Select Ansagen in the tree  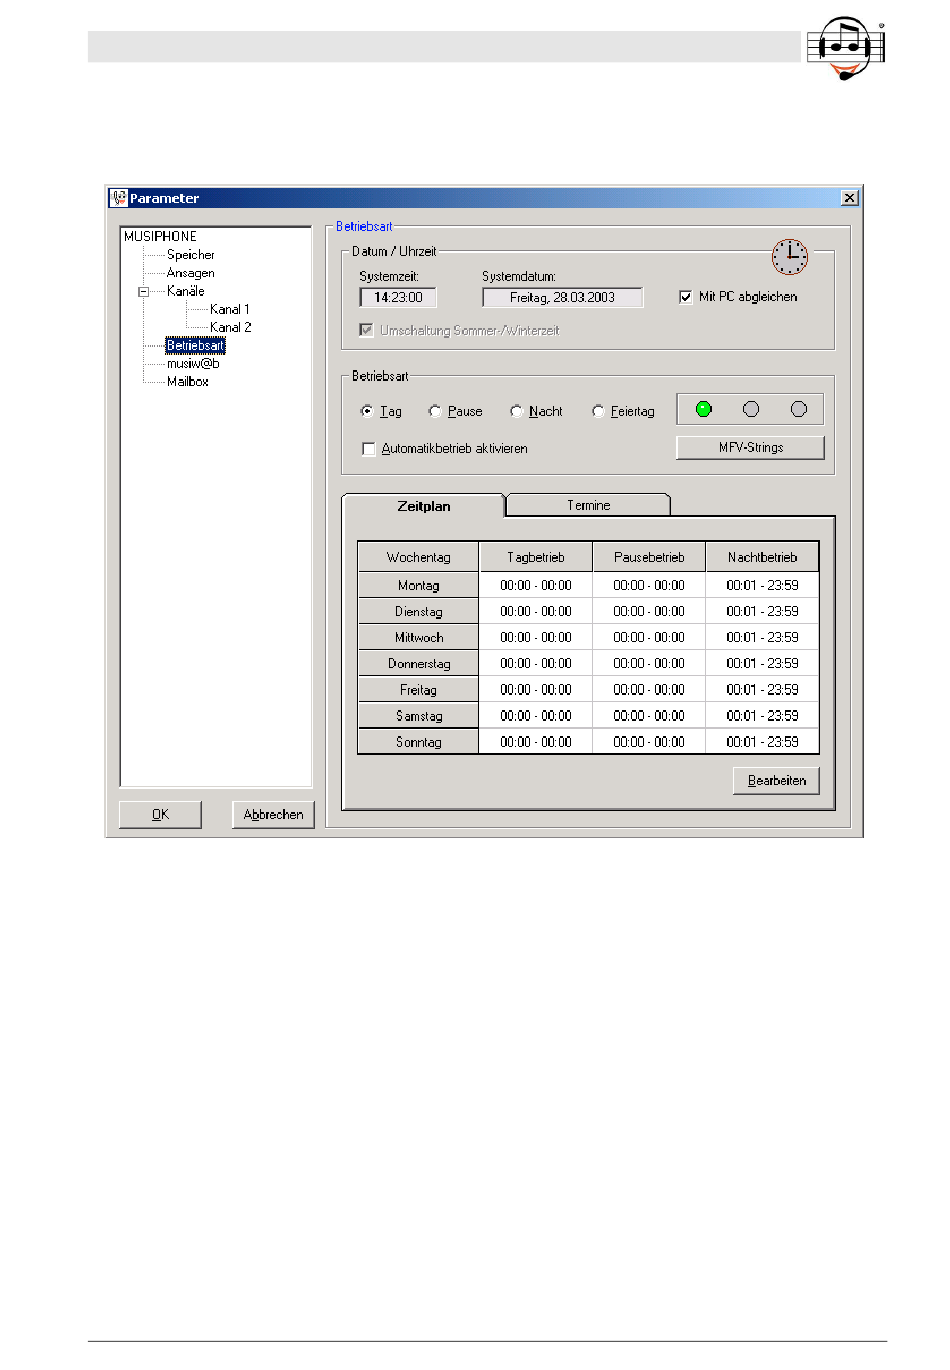click(x=190, y=273)
